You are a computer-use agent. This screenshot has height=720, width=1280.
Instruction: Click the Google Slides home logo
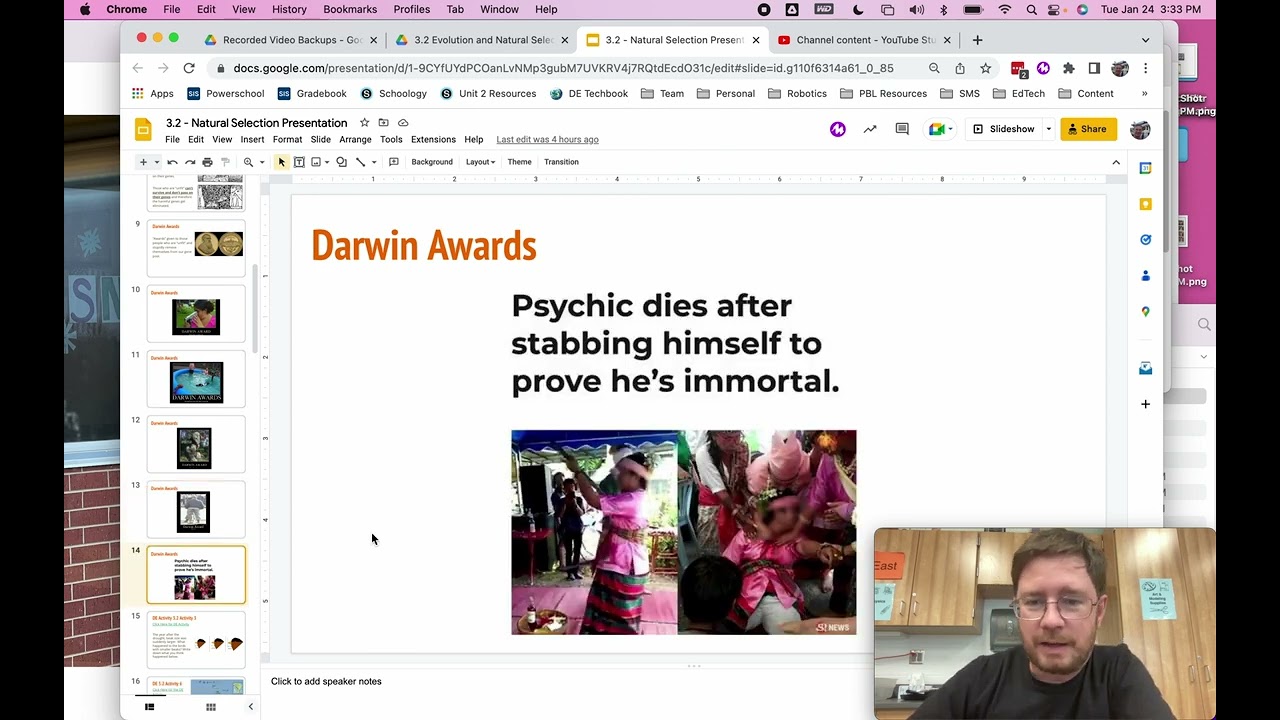[144, 130]
